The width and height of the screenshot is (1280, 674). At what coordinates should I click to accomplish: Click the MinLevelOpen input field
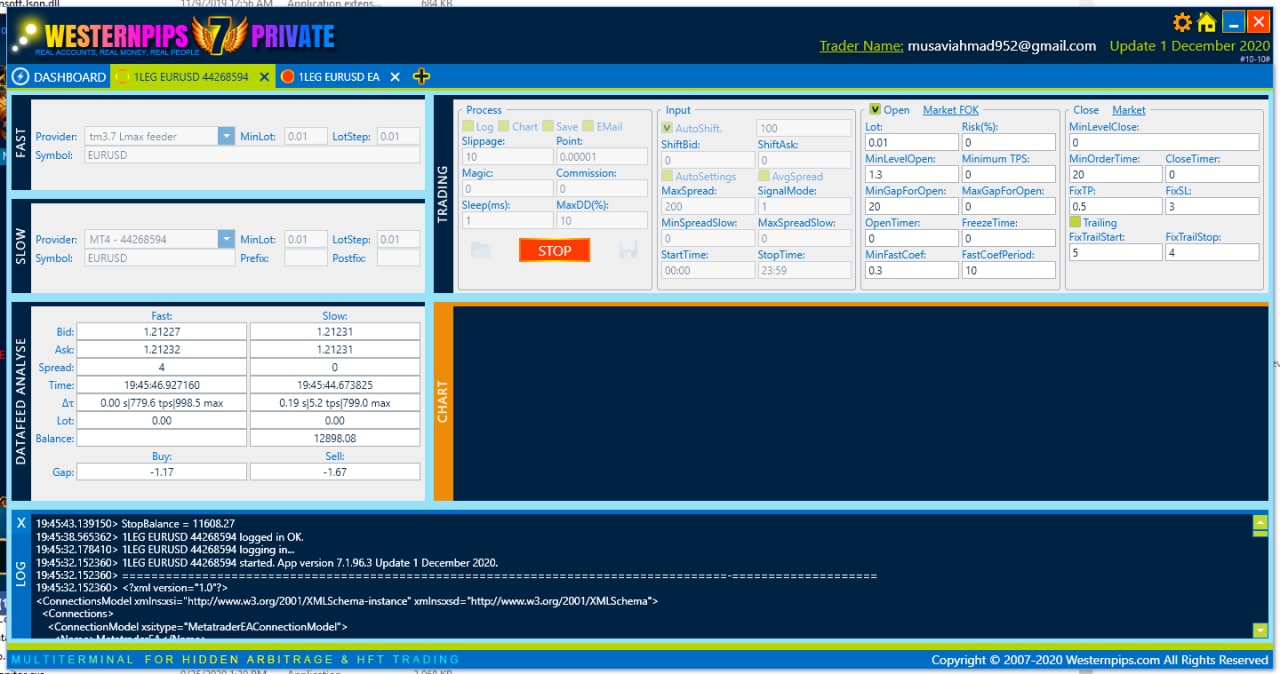pyautogui.click(x=909, y=175)
